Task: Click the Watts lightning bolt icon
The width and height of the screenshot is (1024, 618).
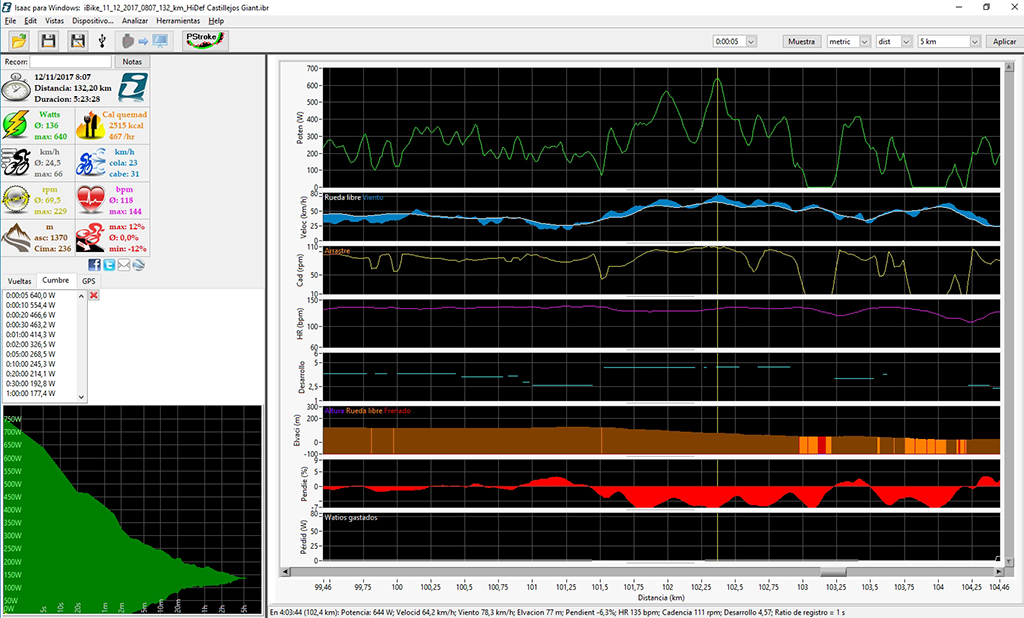Action: pyautogui.click(x=17, y=124)
